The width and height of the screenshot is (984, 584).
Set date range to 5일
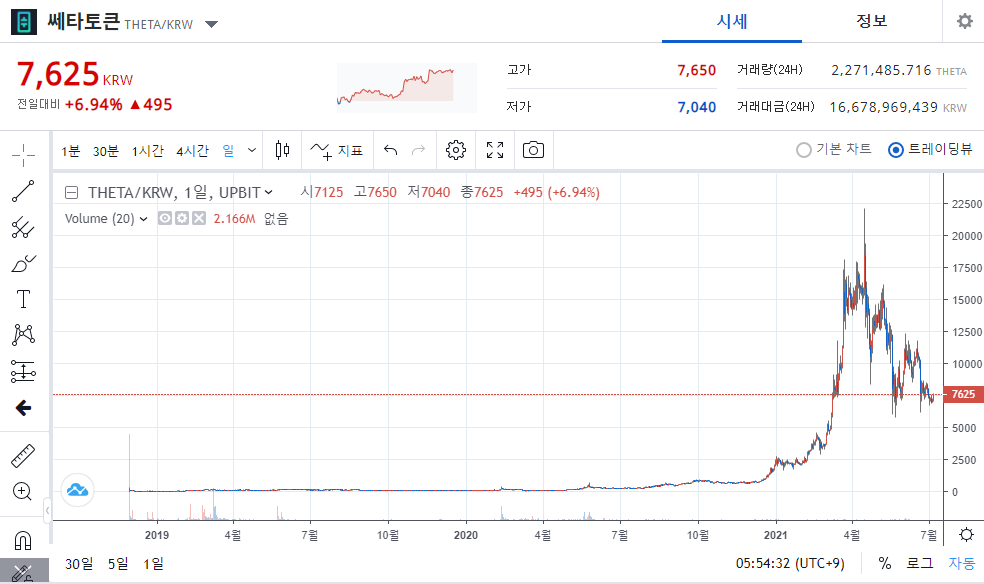pos(118,564)
